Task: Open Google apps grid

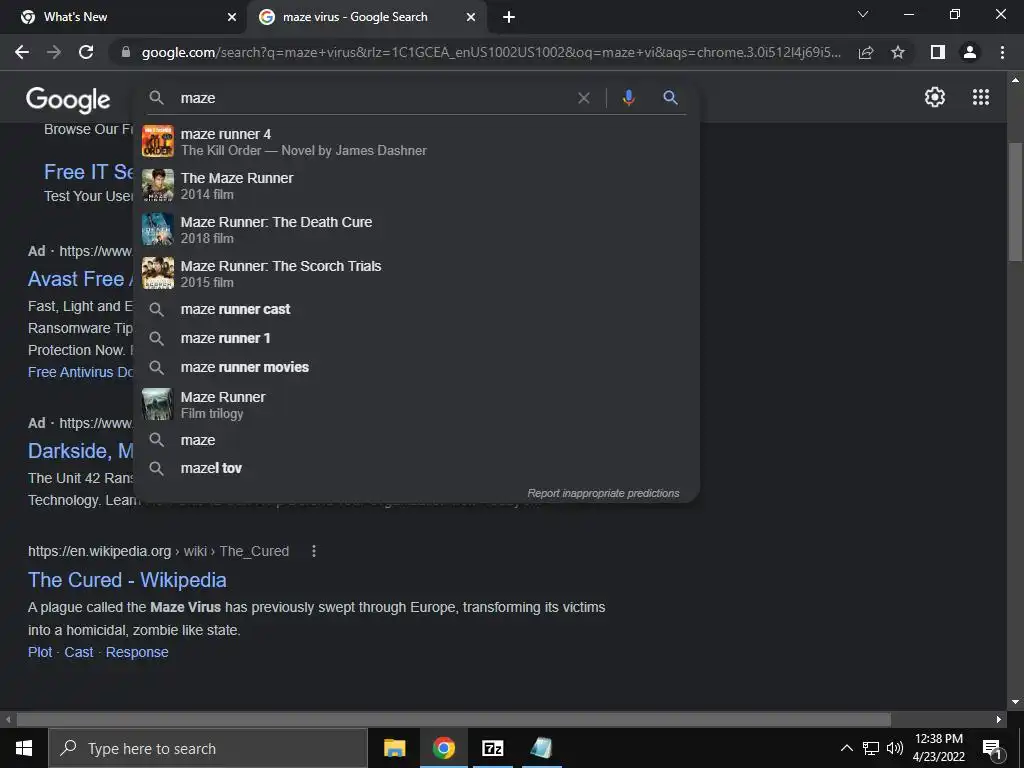Action: click(981, 97)
